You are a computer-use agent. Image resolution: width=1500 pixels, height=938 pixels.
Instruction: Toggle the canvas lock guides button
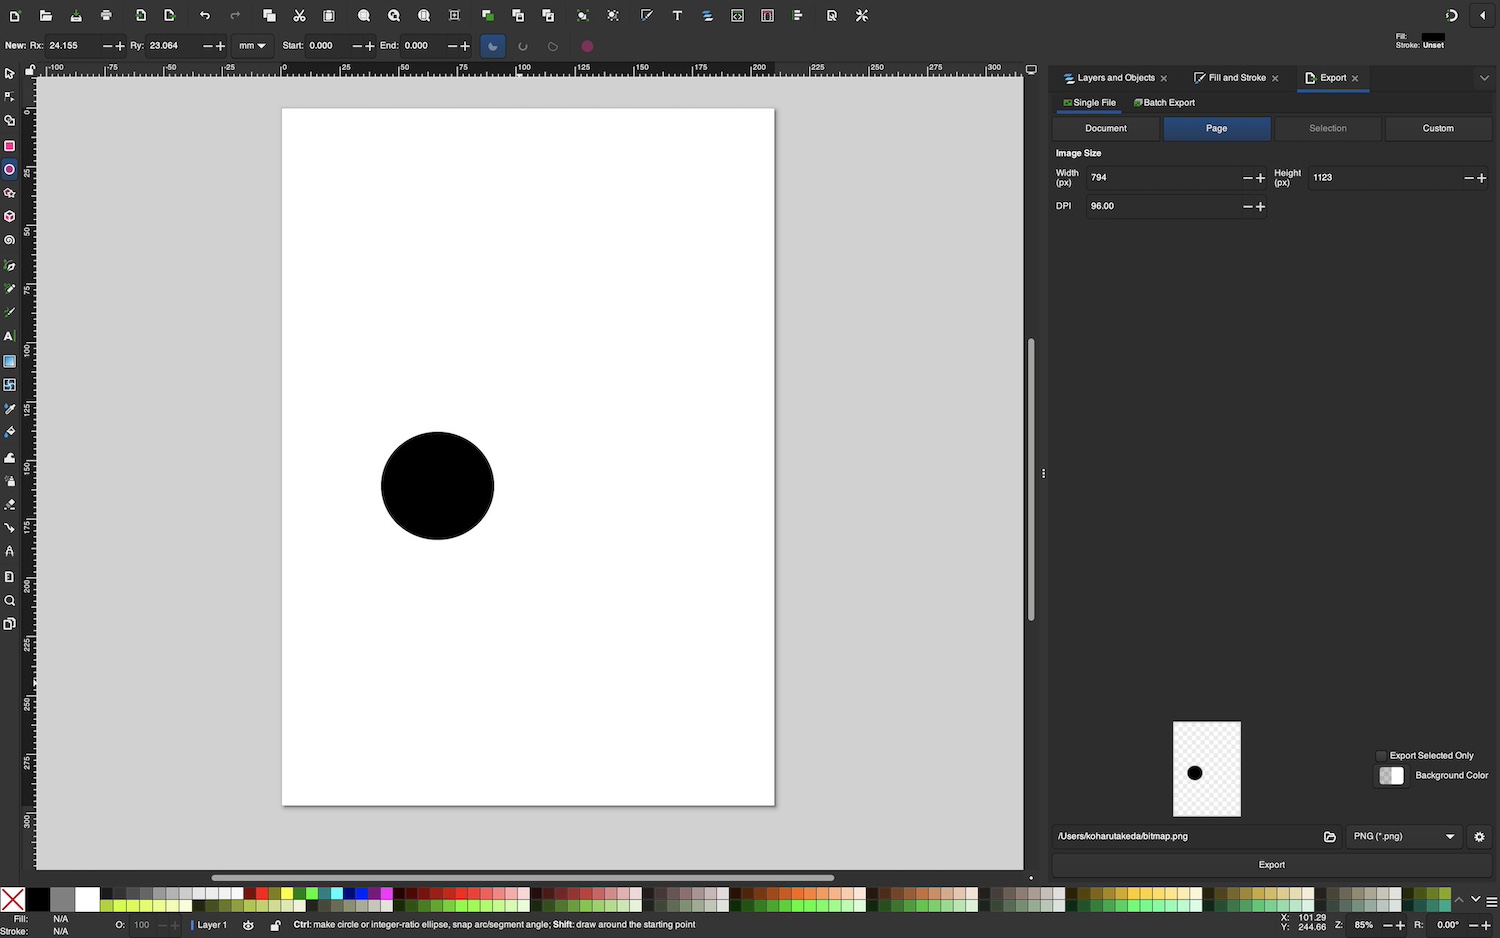tap(30, 69)
